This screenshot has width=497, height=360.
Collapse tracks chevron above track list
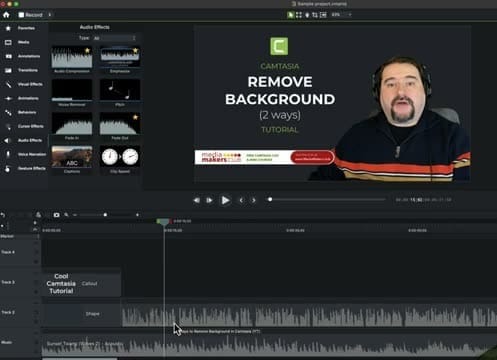click(35, 230)
